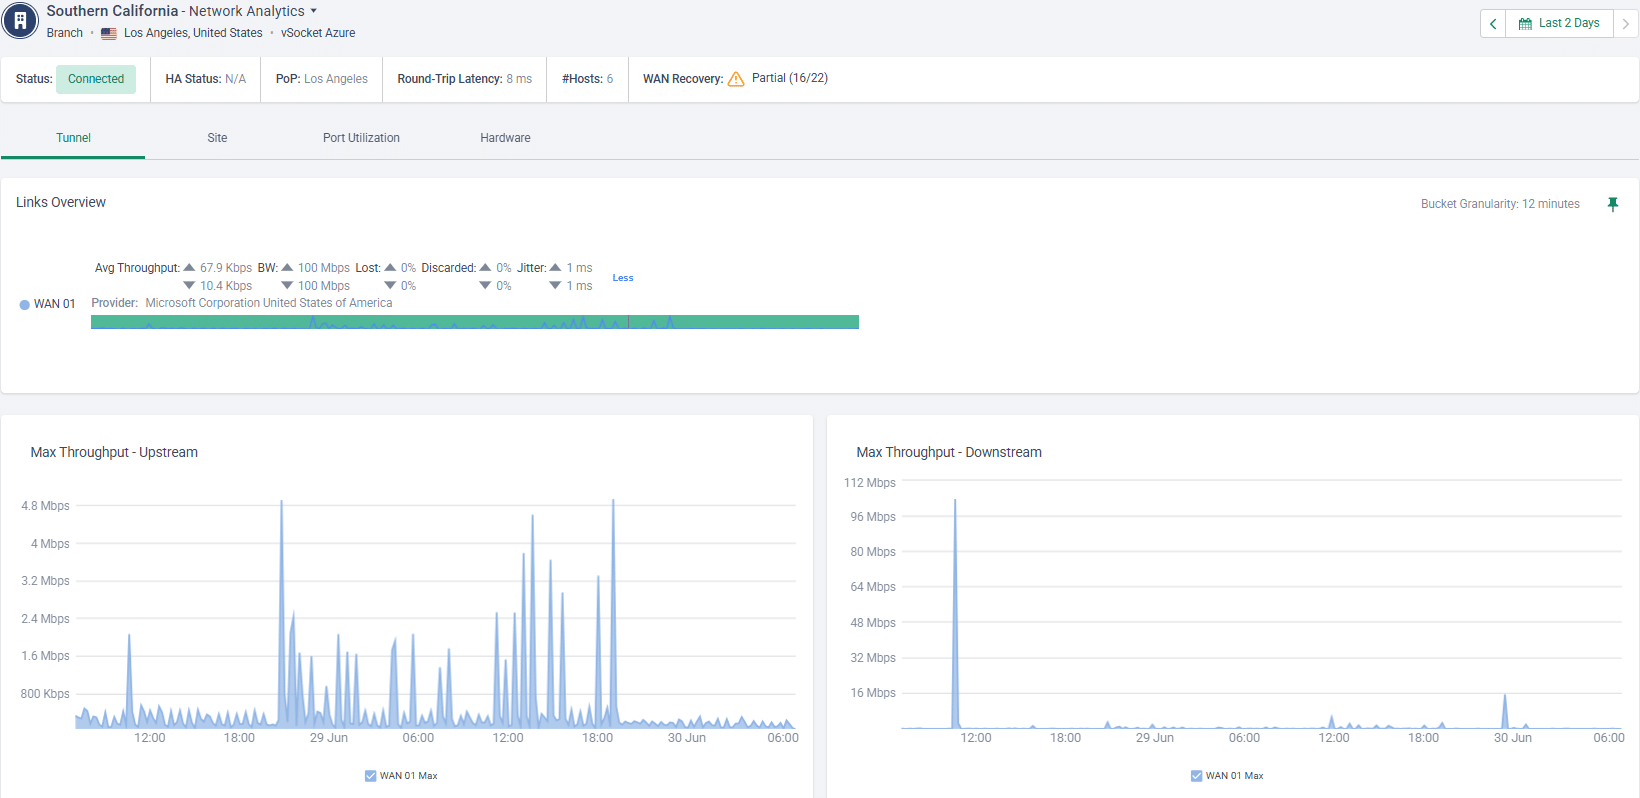The image size is (1640, 798).
Task: Click the Avg Throughput upstream arrow icon
Action: pos(189,267)
